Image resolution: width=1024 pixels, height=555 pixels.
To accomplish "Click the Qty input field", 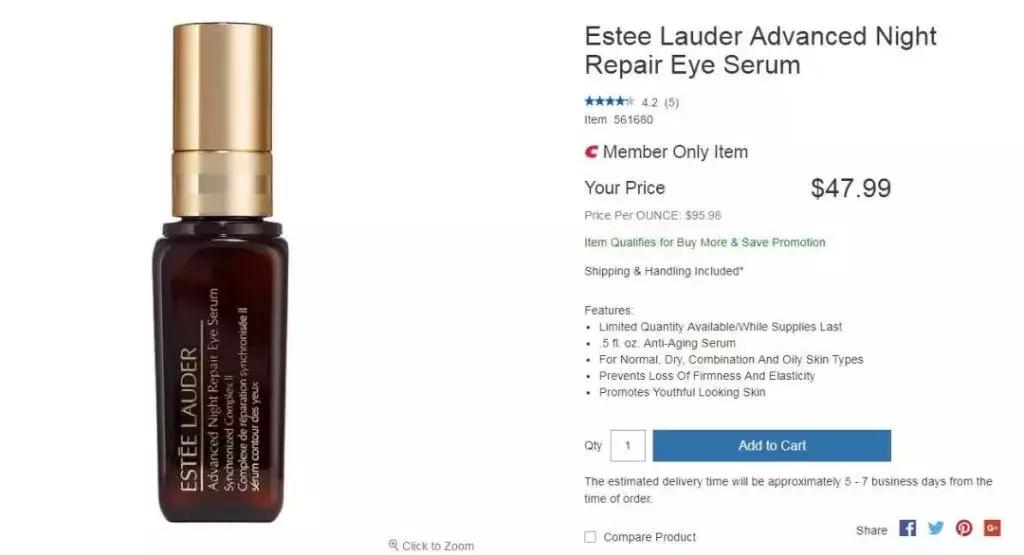I will point(628,445).
